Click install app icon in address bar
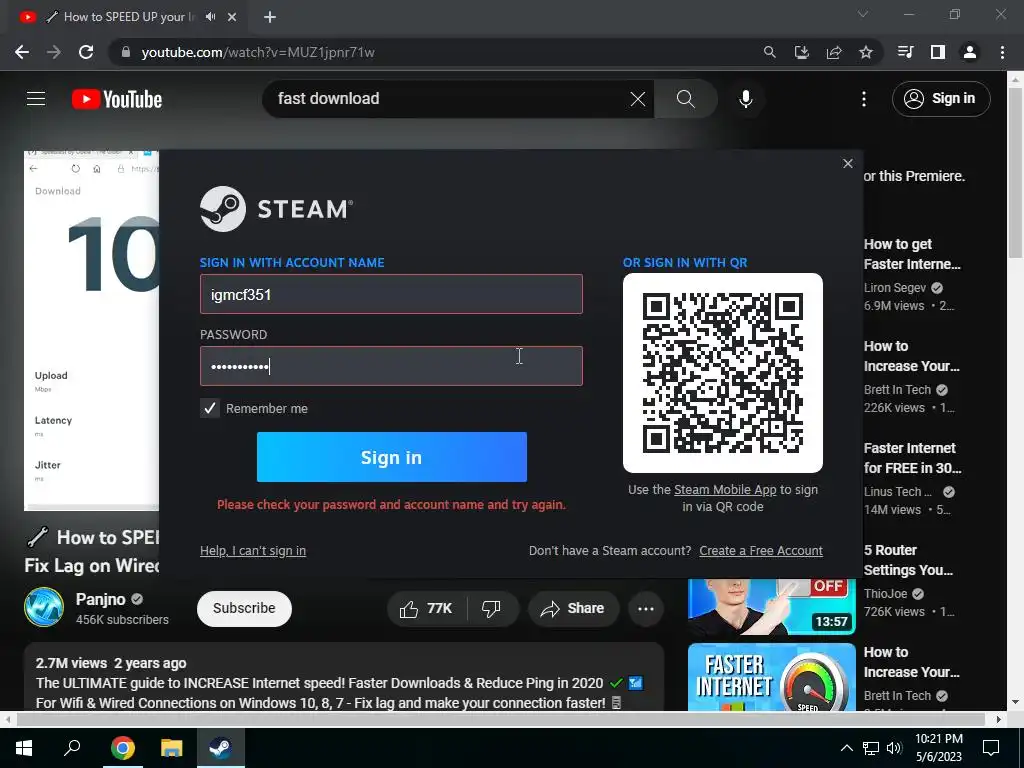Image resolution: width=1024 pixels, height=768 pixels. [x=802, y=52]
